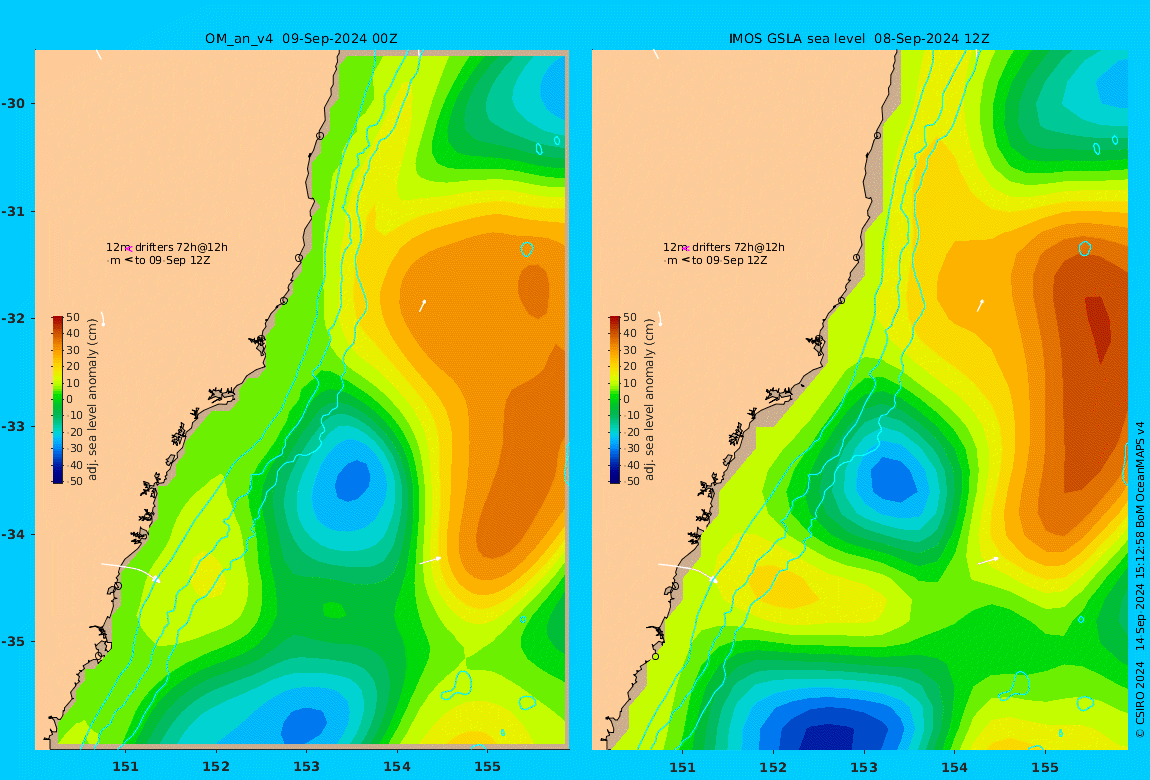Click the vertical CSIRO BoM OceanMAPS v4 copyright text

pyautogui.click(x=1140, y=579)
